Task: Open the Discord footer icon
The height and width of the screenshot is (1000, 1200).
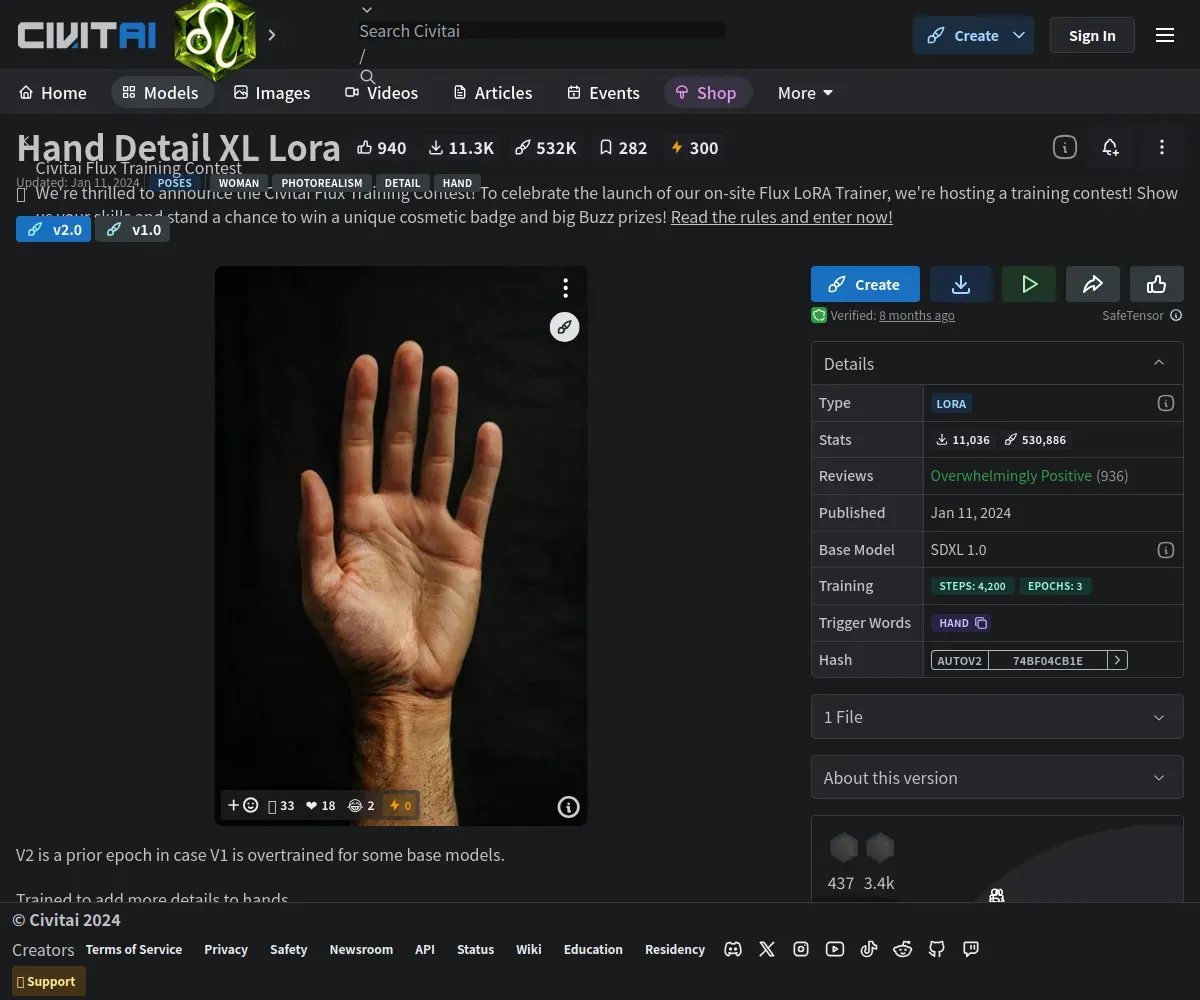Action: coord(733,949)
